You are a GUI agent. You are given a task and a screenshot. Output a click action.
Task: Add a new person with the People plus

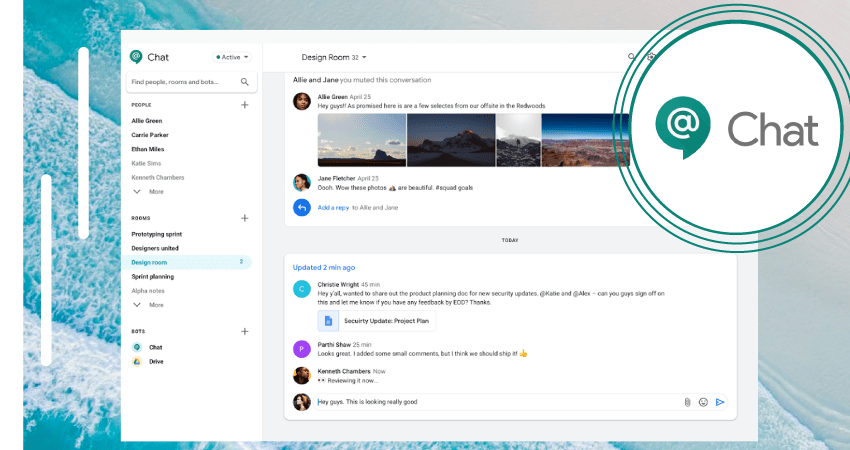click(x=245, y=105)
